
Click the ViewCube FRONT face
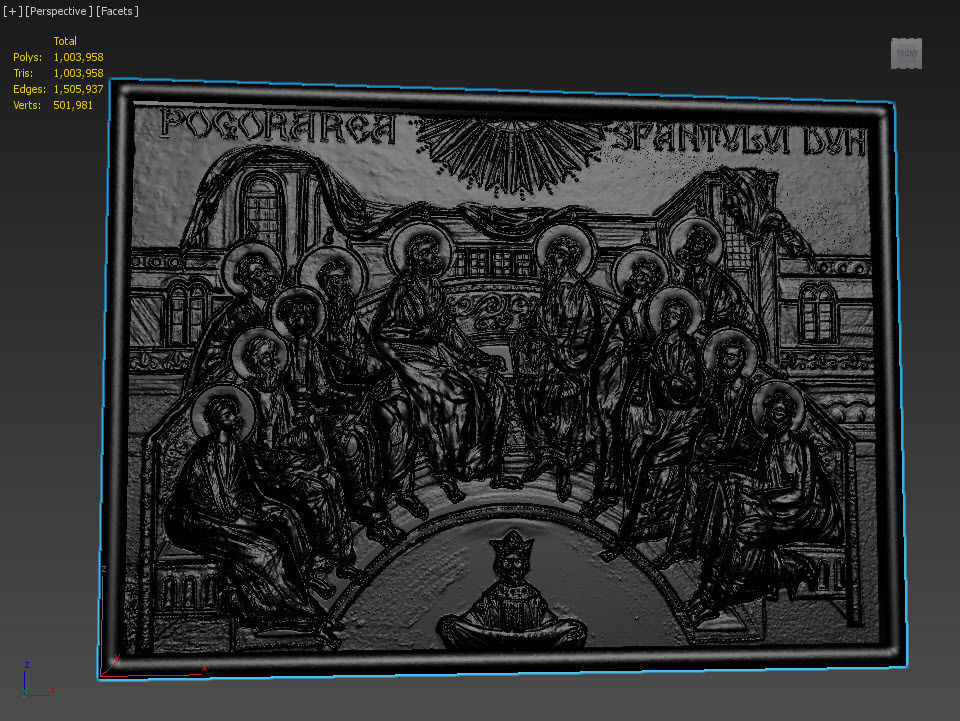tap(906, 54)
